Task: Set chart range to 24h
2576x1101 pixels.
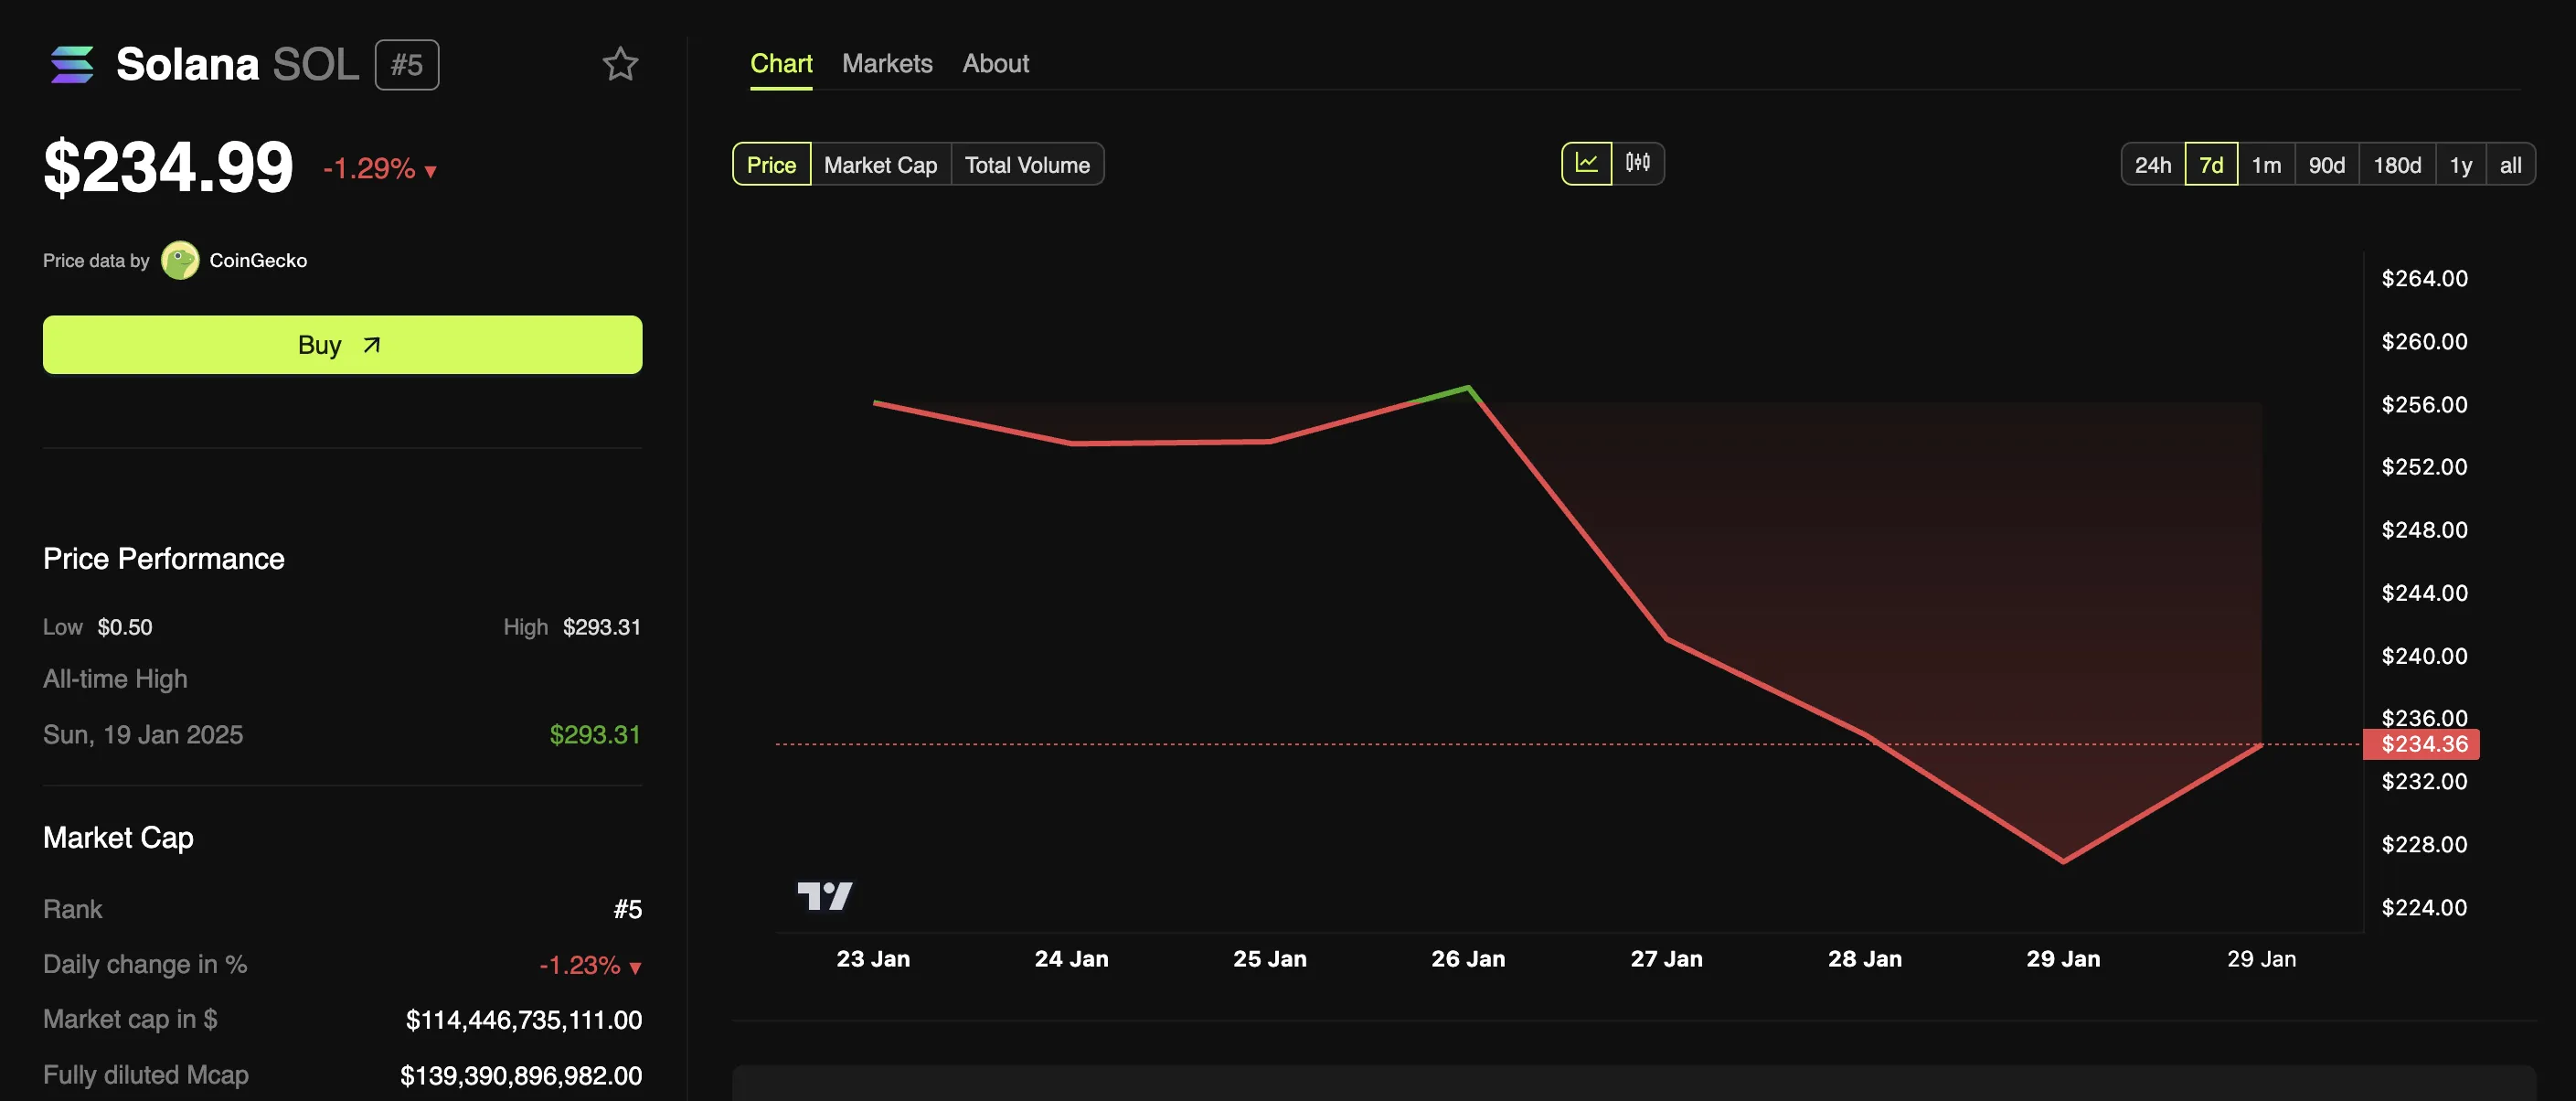Action: [2153, 164]
